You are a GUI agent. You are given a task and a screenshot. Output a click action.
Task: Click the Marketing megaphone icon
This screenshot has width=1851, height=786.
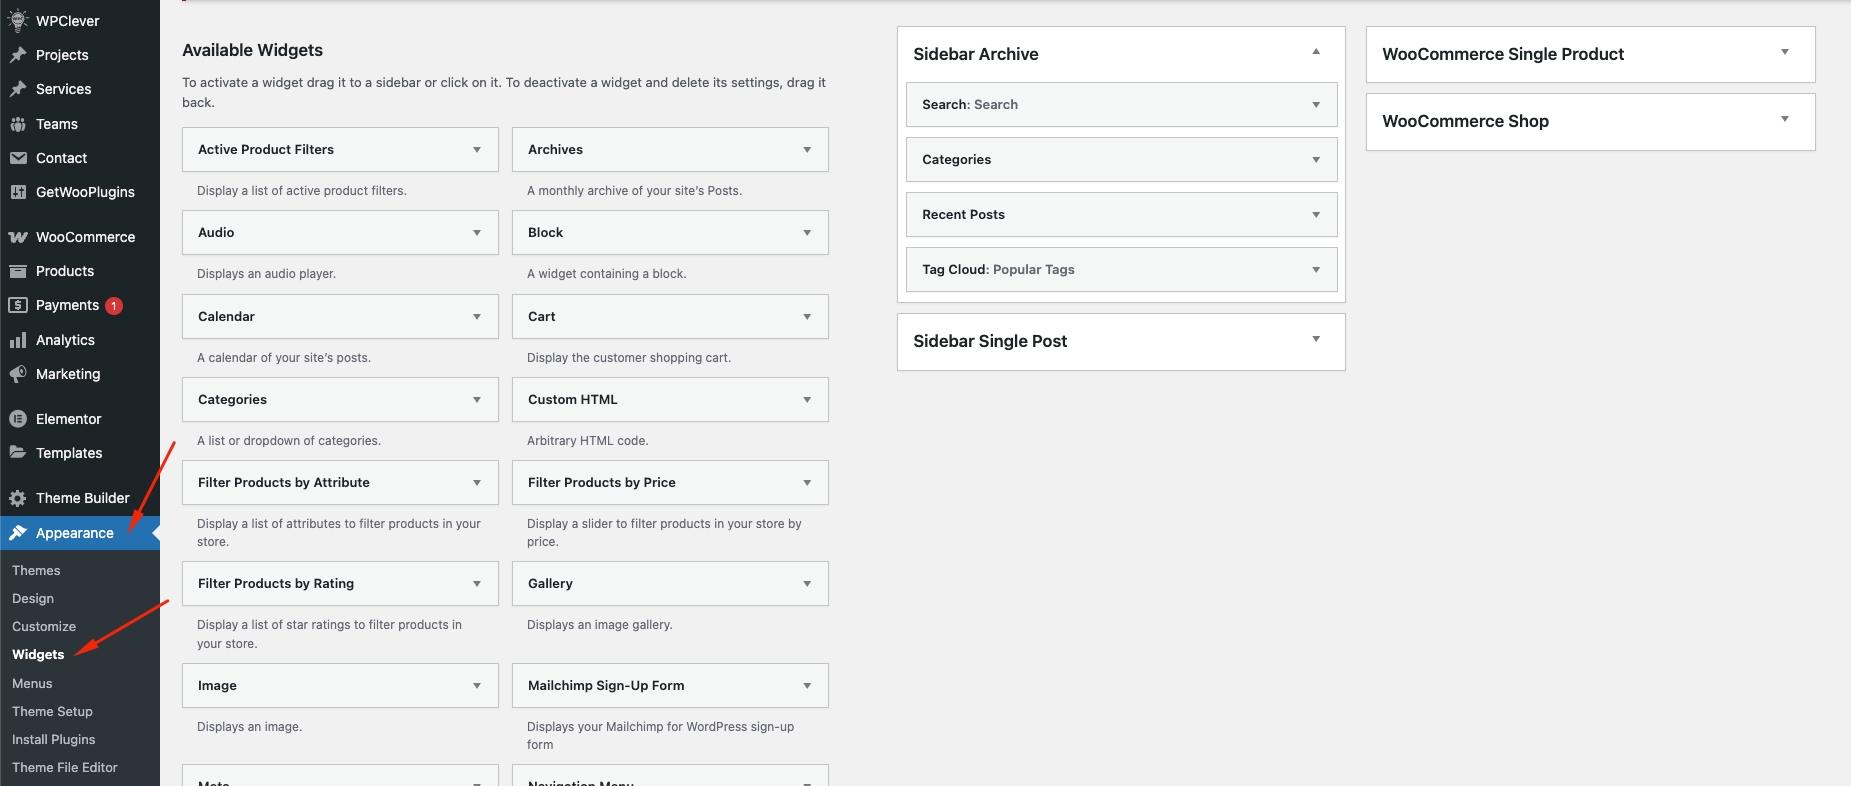(x=17, y=374)
